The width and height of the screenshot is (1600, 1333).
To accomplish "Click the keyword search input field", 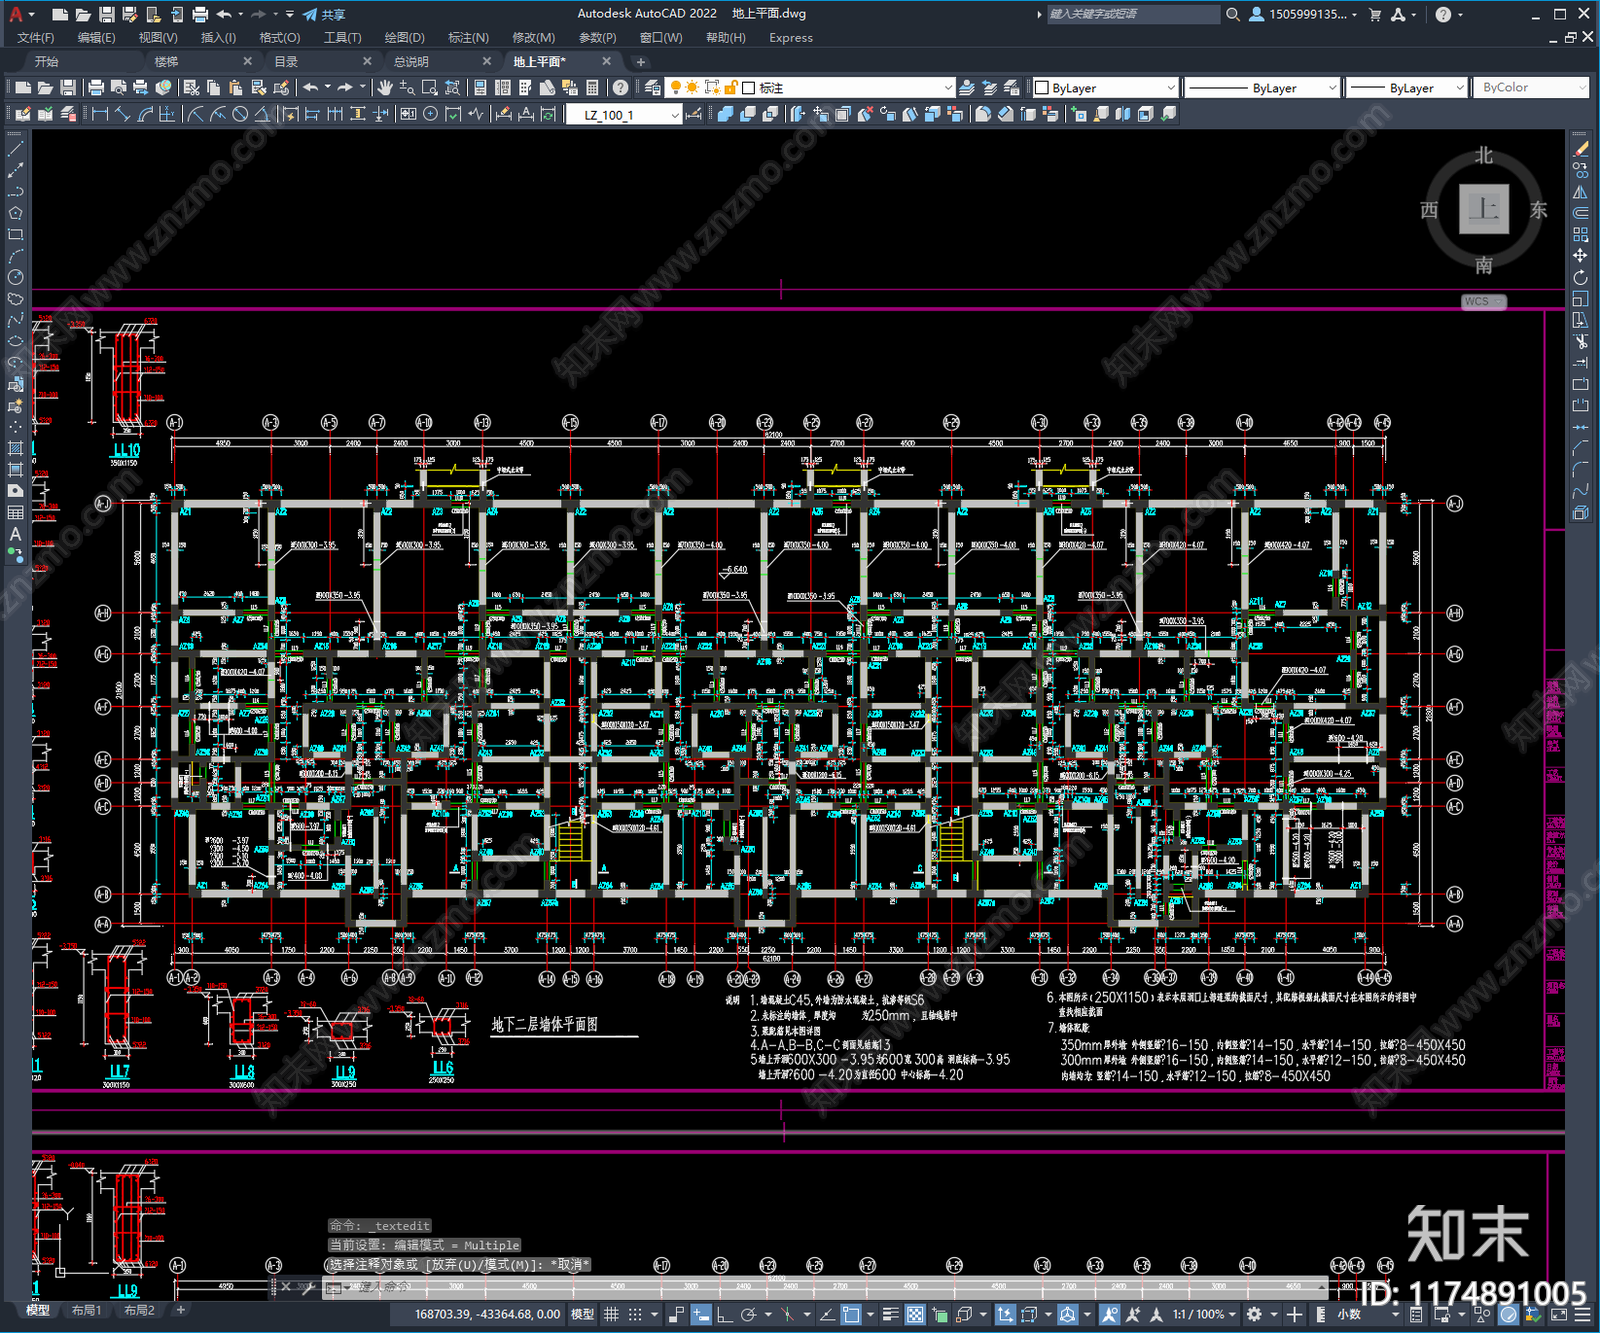I will [1133, 14].
